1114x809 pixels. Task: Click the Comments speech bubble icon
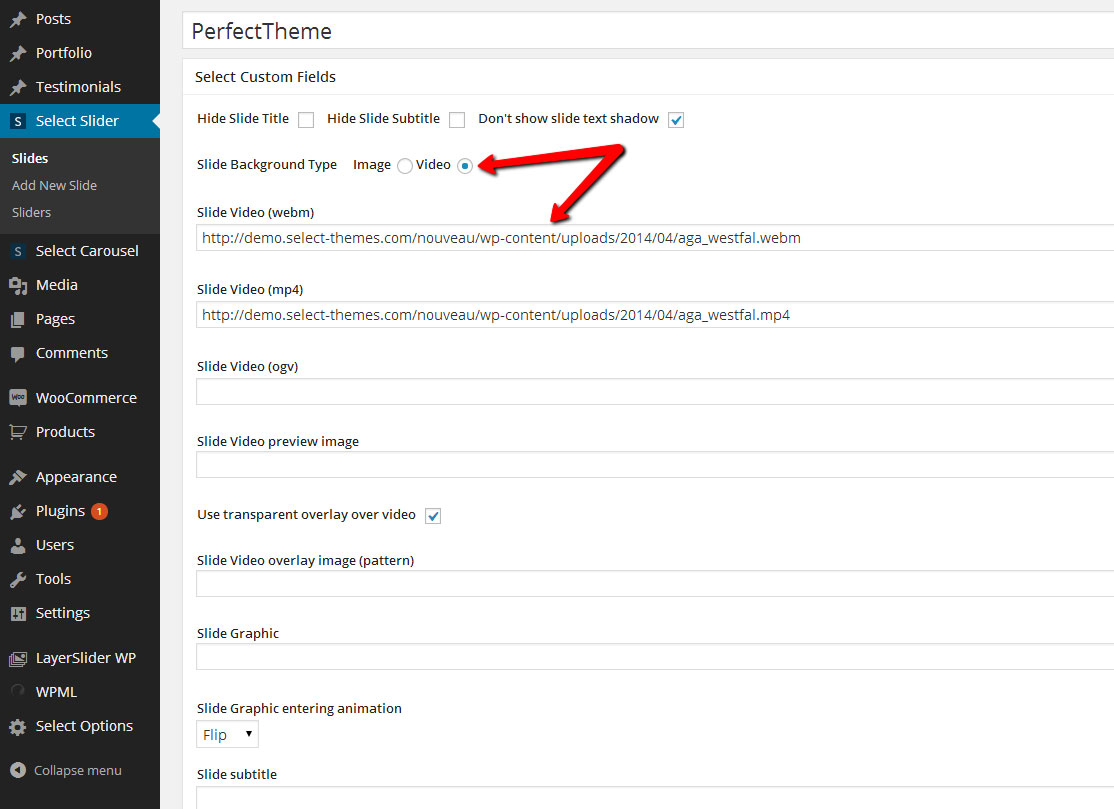18,353
